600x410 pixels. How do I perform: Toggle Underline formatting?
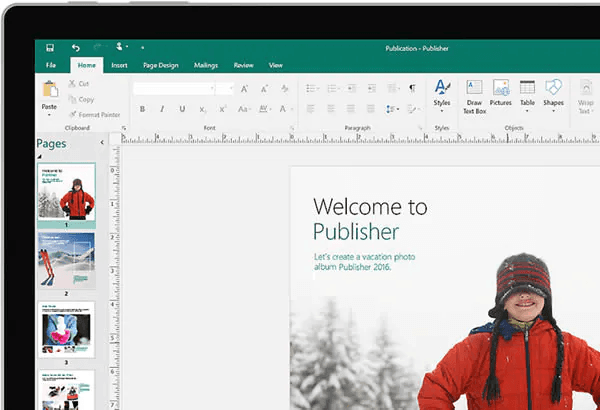click(182, 109)
